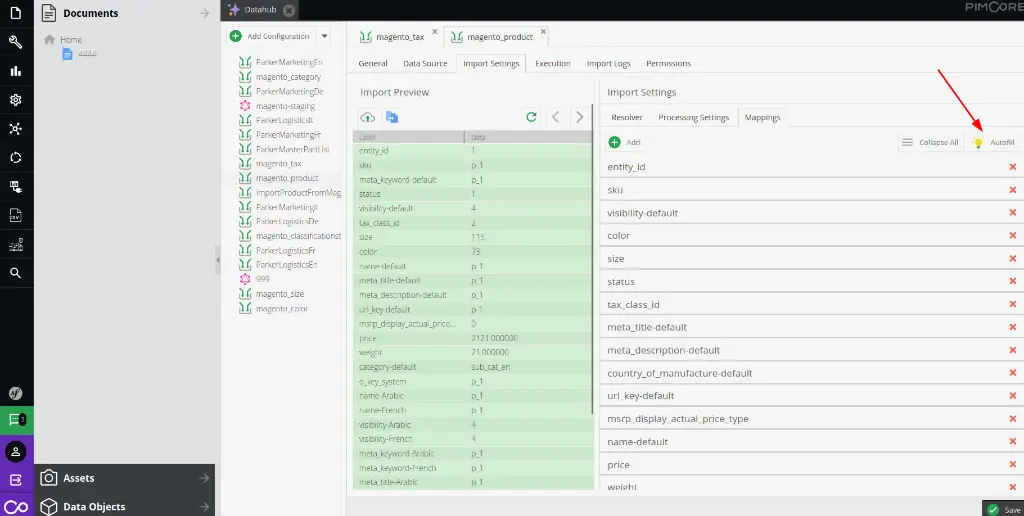The height and width of the screenshot is (516, 1024).
Task: Click the Autofill button
Action: click(993, 143)
